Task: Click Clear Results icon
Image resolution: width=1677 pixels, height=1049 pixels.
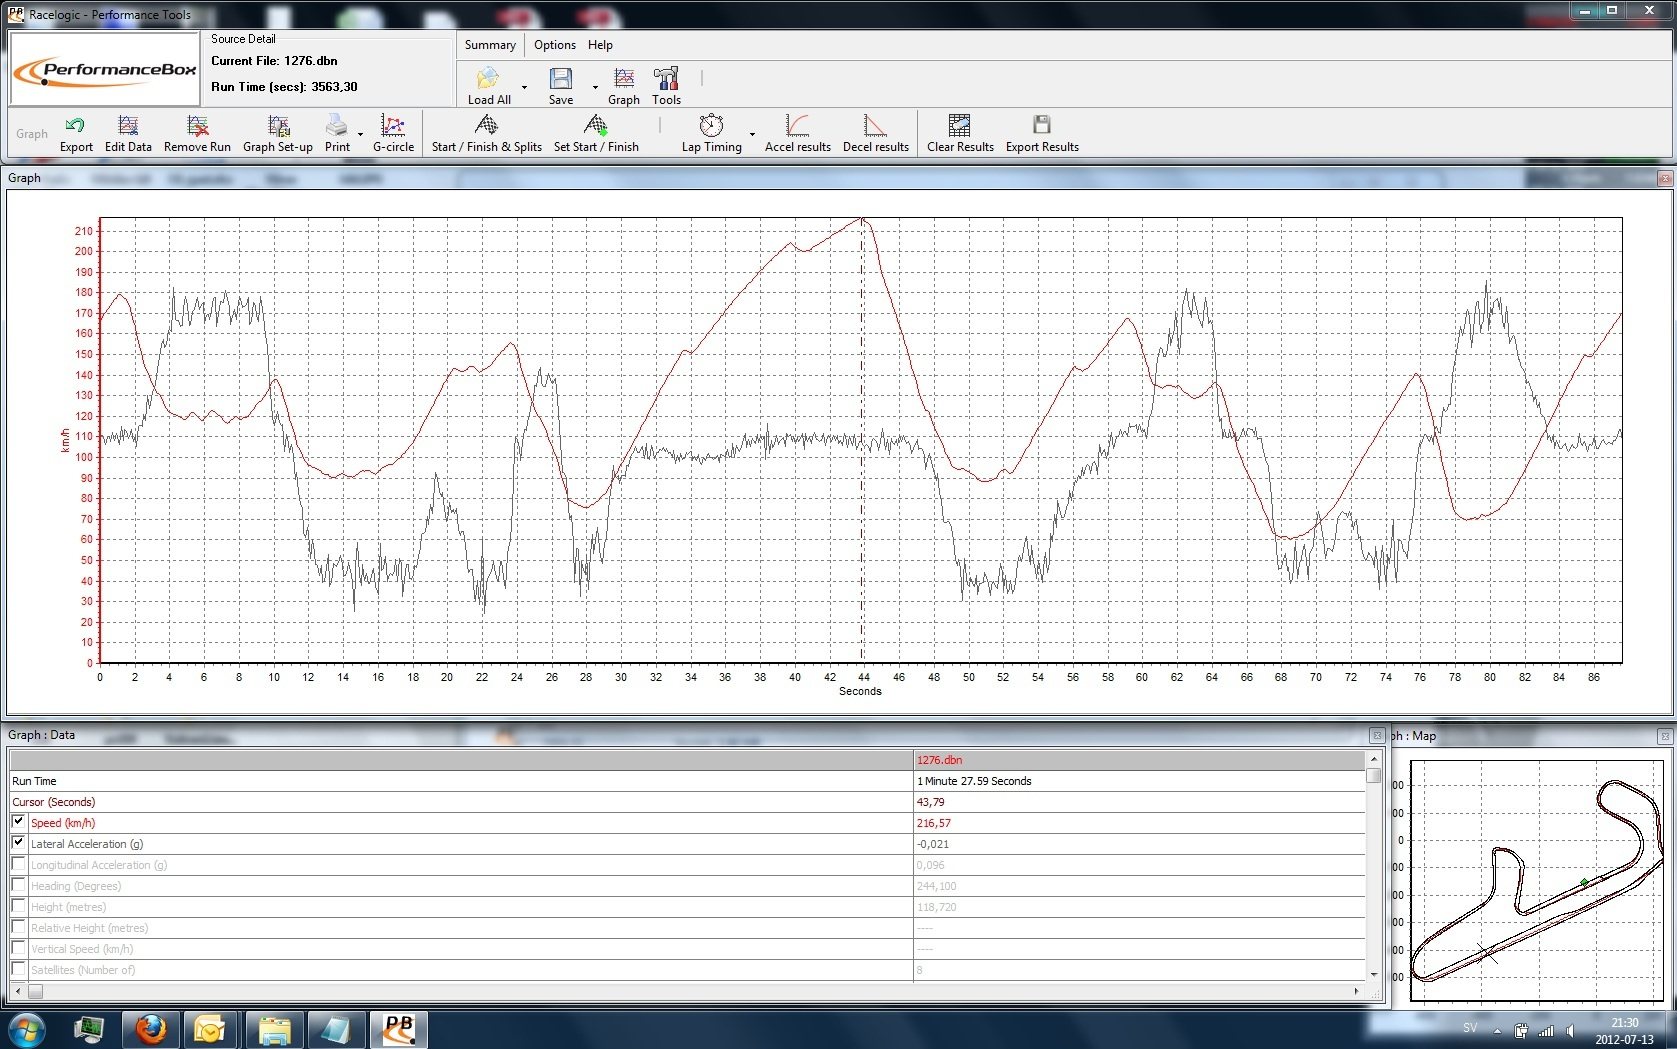Action: [x=960, y=134]
